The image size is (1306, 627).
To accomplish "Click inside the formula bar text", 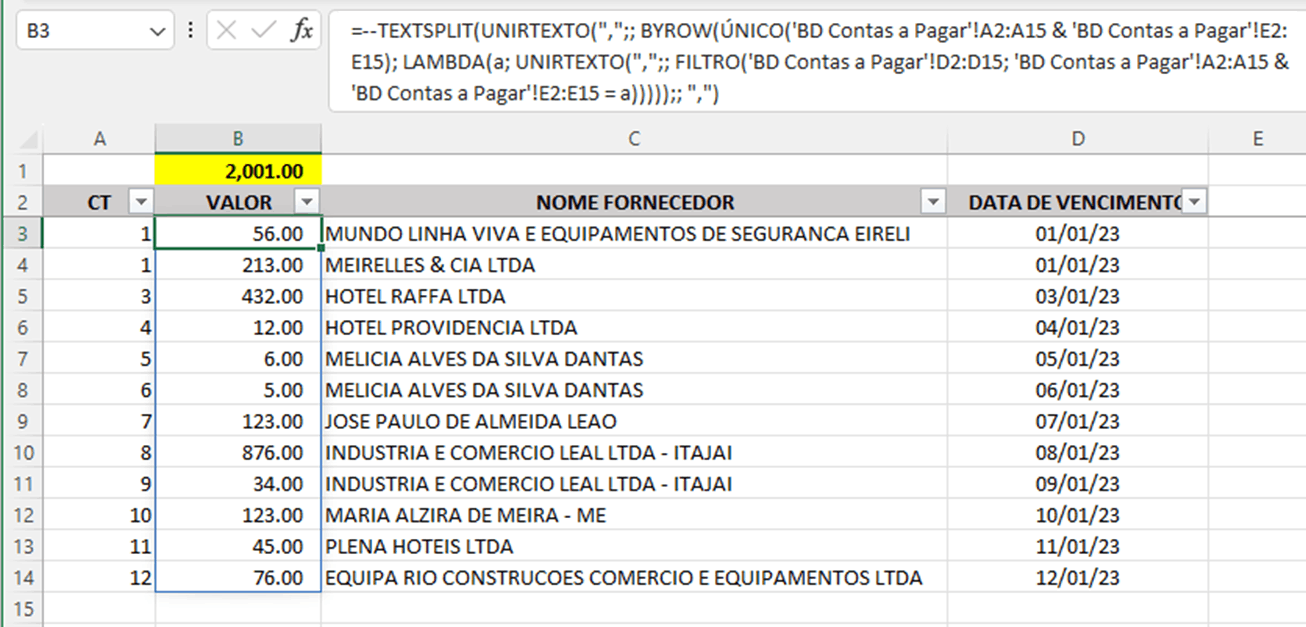I will 815,63.
